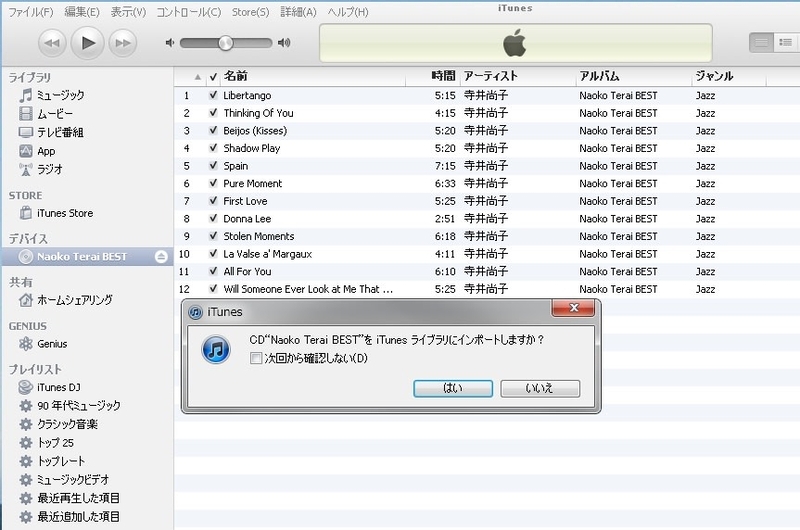Uncheck the Thinking Of You checkbox

213,113
